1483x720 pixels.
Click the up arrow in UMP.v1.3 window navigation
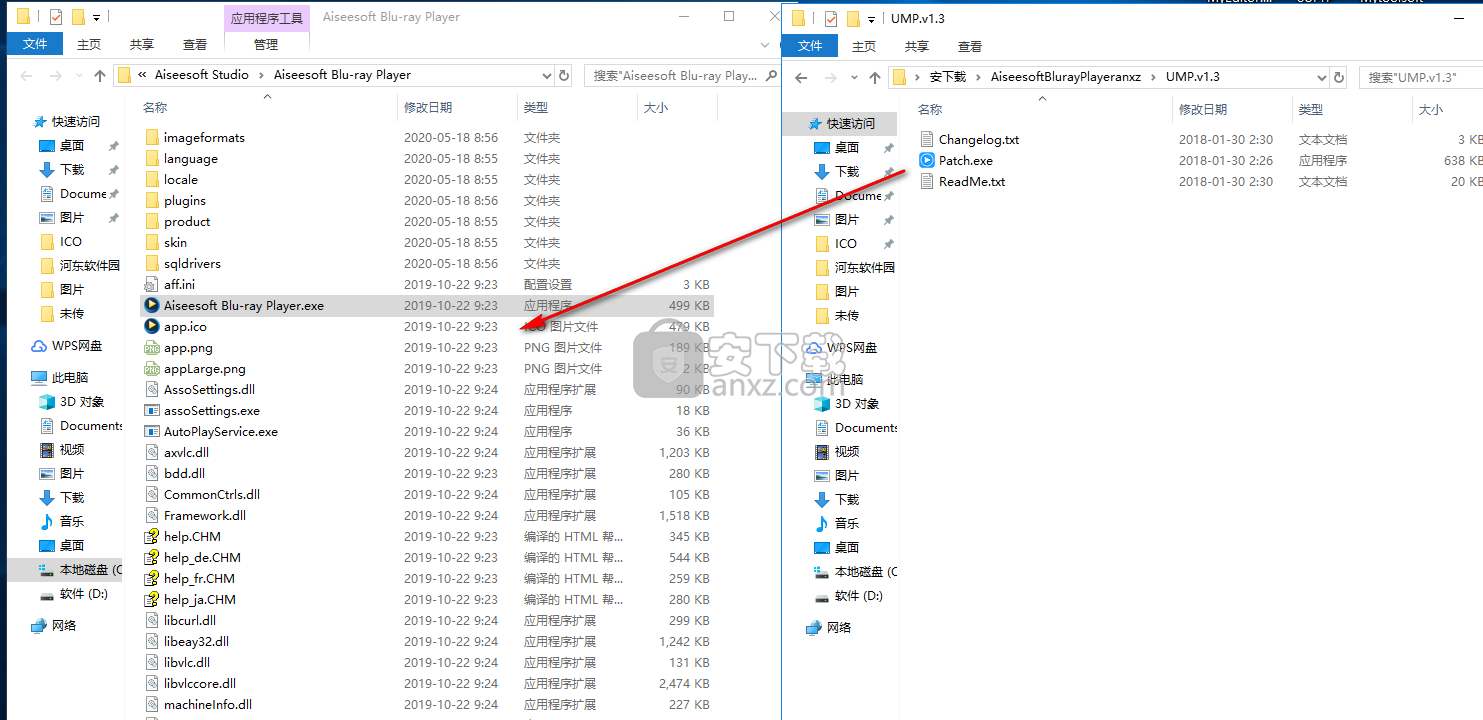[875, 77]
